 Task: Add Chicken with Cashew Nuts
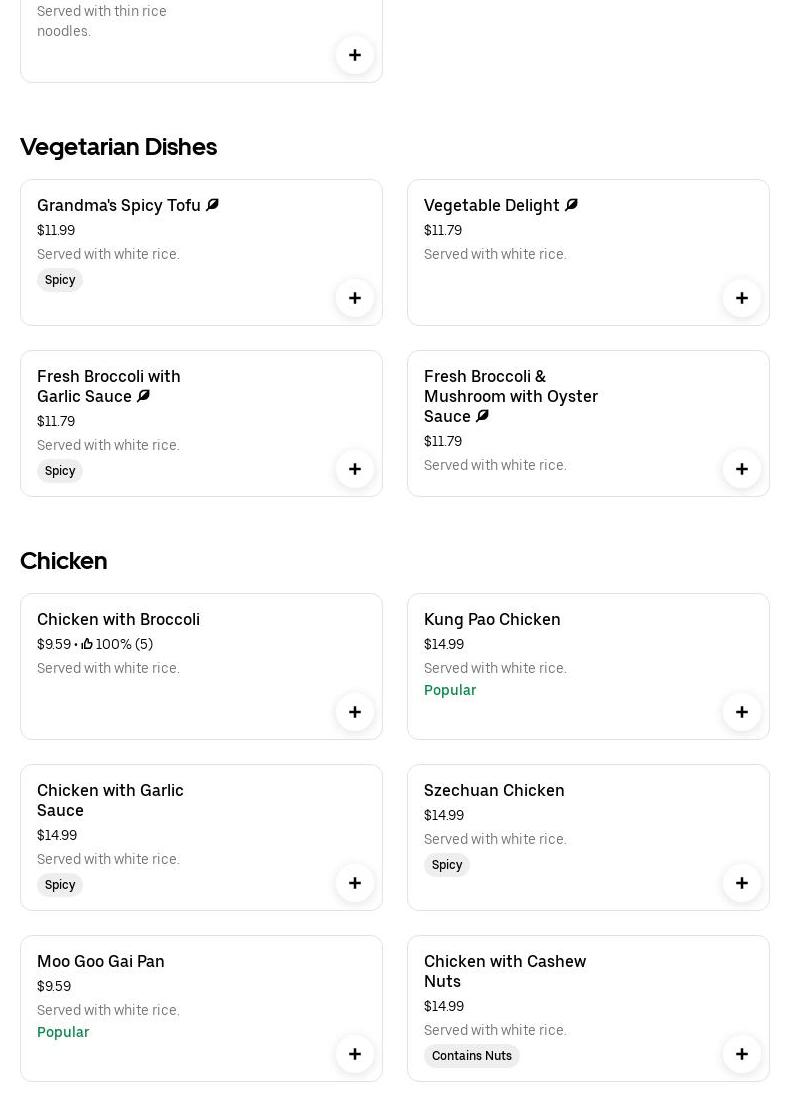point(742,1054)
